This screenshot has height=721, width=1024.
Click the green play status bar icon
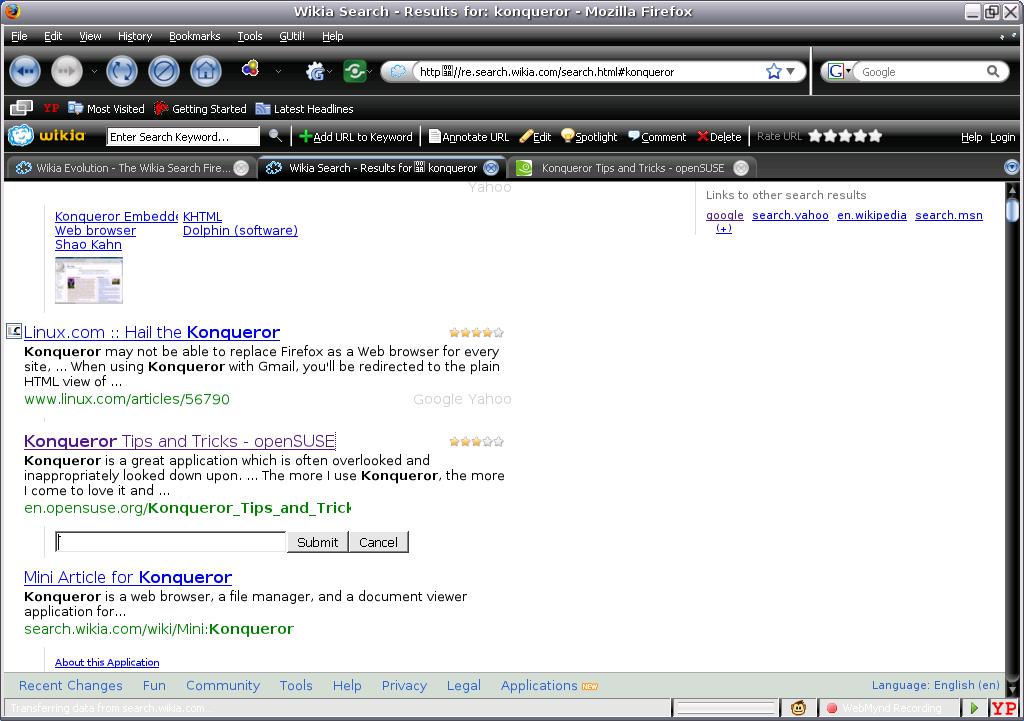[x=975, y=708]
